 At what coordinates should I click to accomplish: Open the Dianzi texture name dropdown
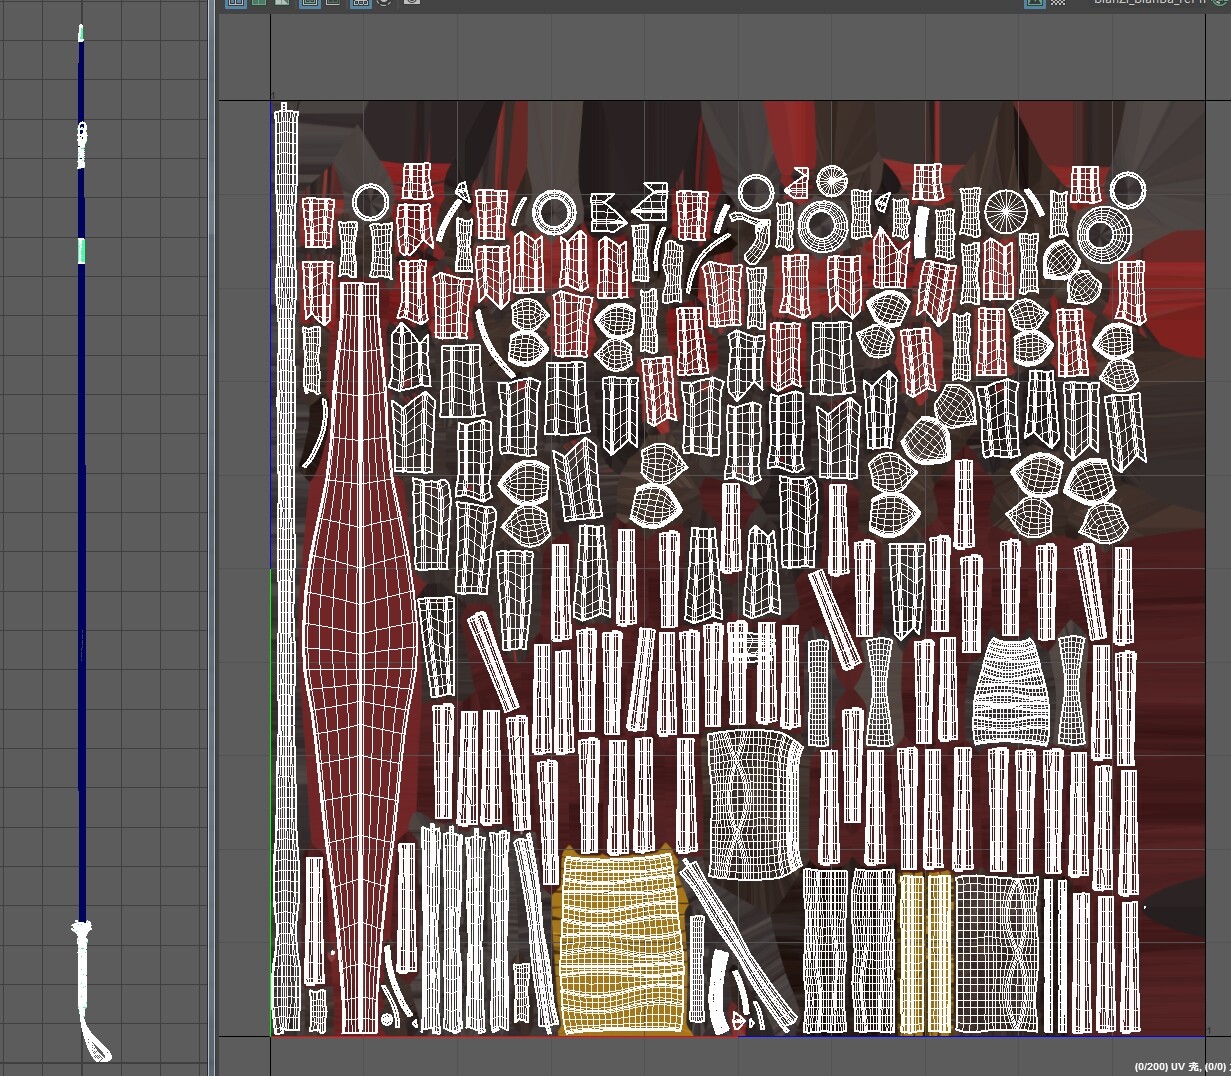1150,2
